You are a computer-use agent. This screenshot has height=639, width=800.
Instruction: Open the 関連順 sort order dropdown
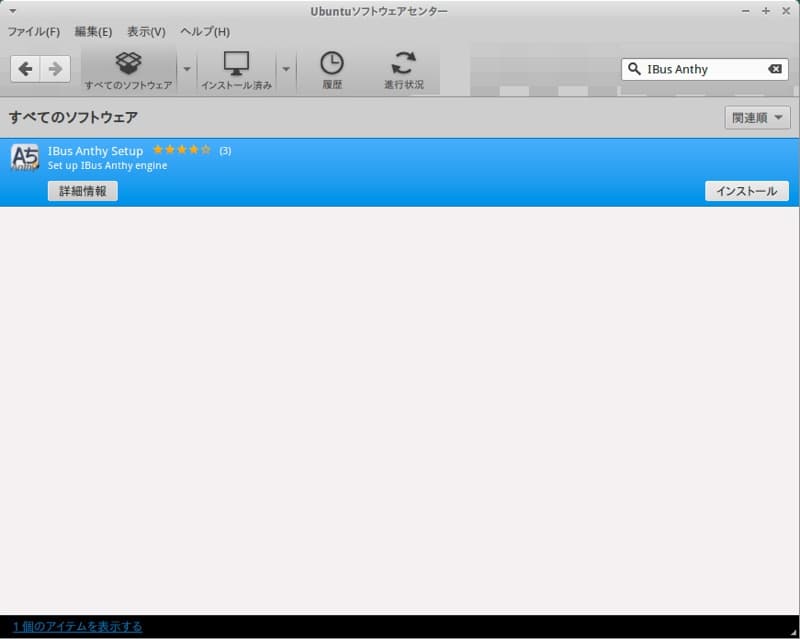[x=757, y=118]
